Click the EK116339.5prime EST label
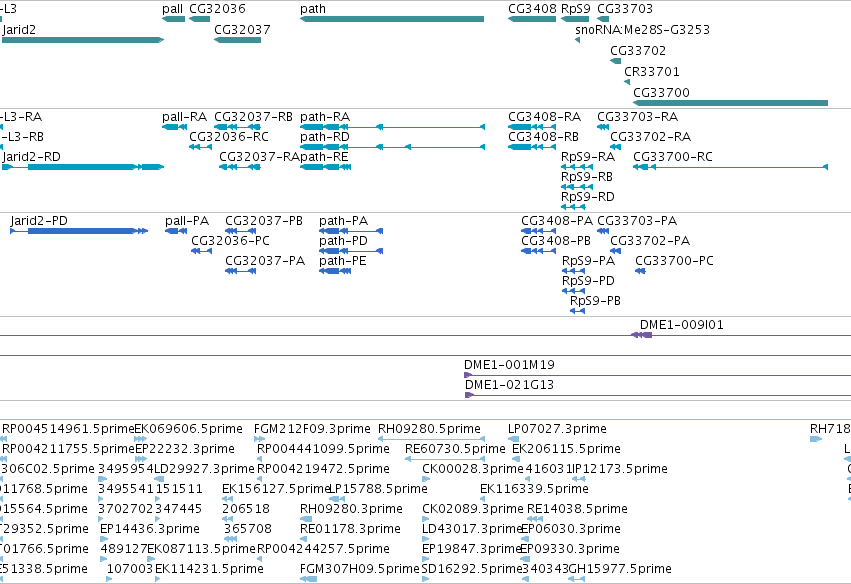 coord(534,489)
